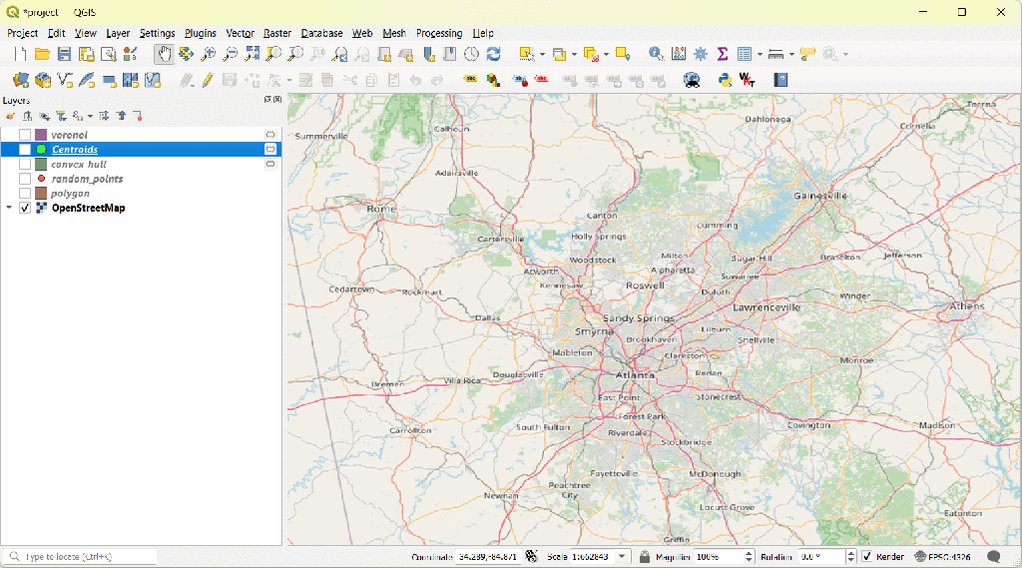Open the Processing menu
This screenshot has height=568, width=1022.
pyautogui.click(x=439, y=33)
